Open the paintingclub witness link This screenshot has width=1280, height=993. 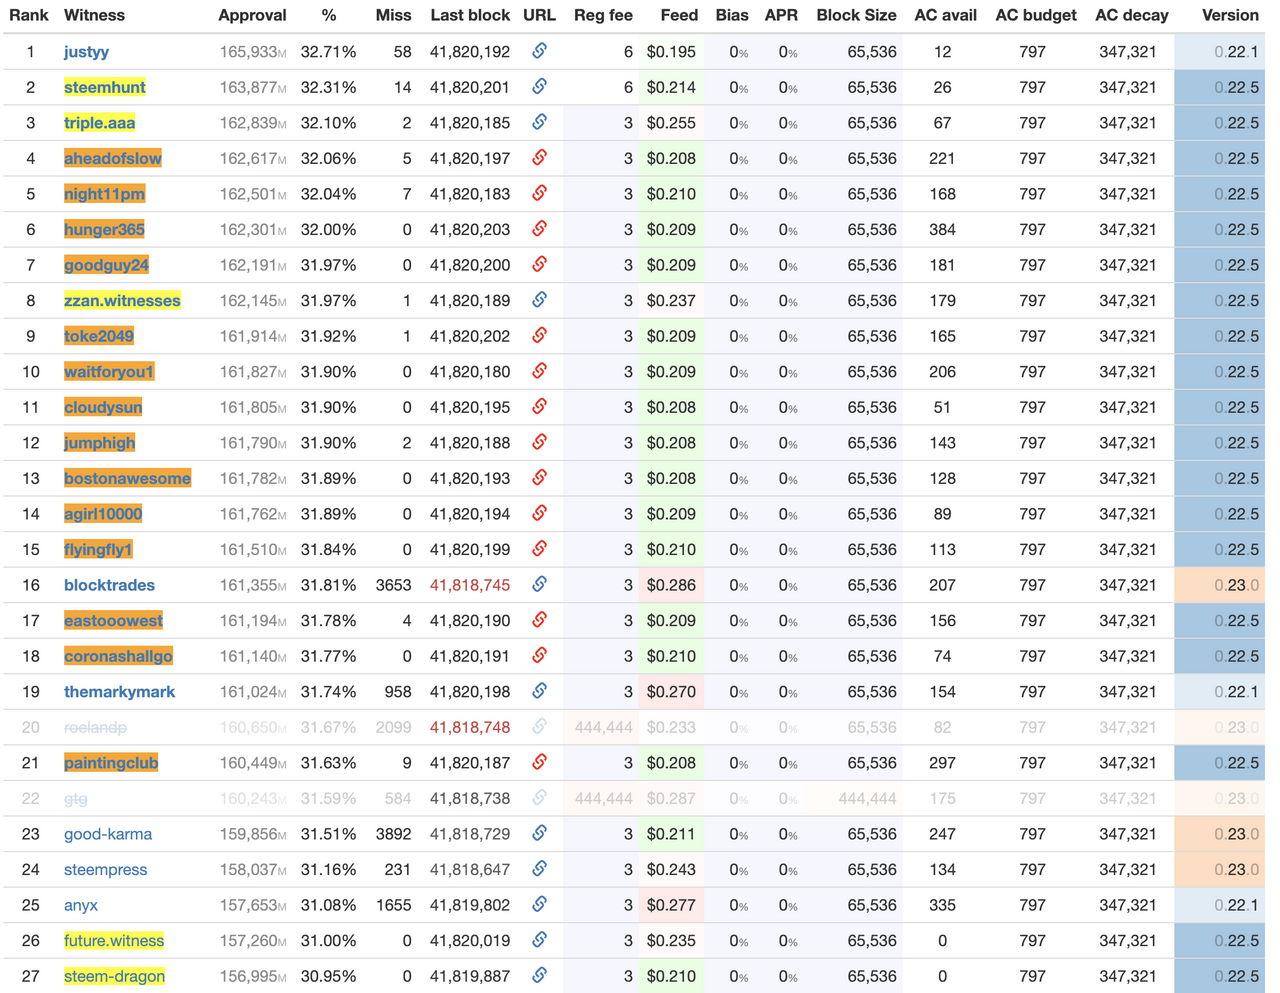(x=111, y=763)
